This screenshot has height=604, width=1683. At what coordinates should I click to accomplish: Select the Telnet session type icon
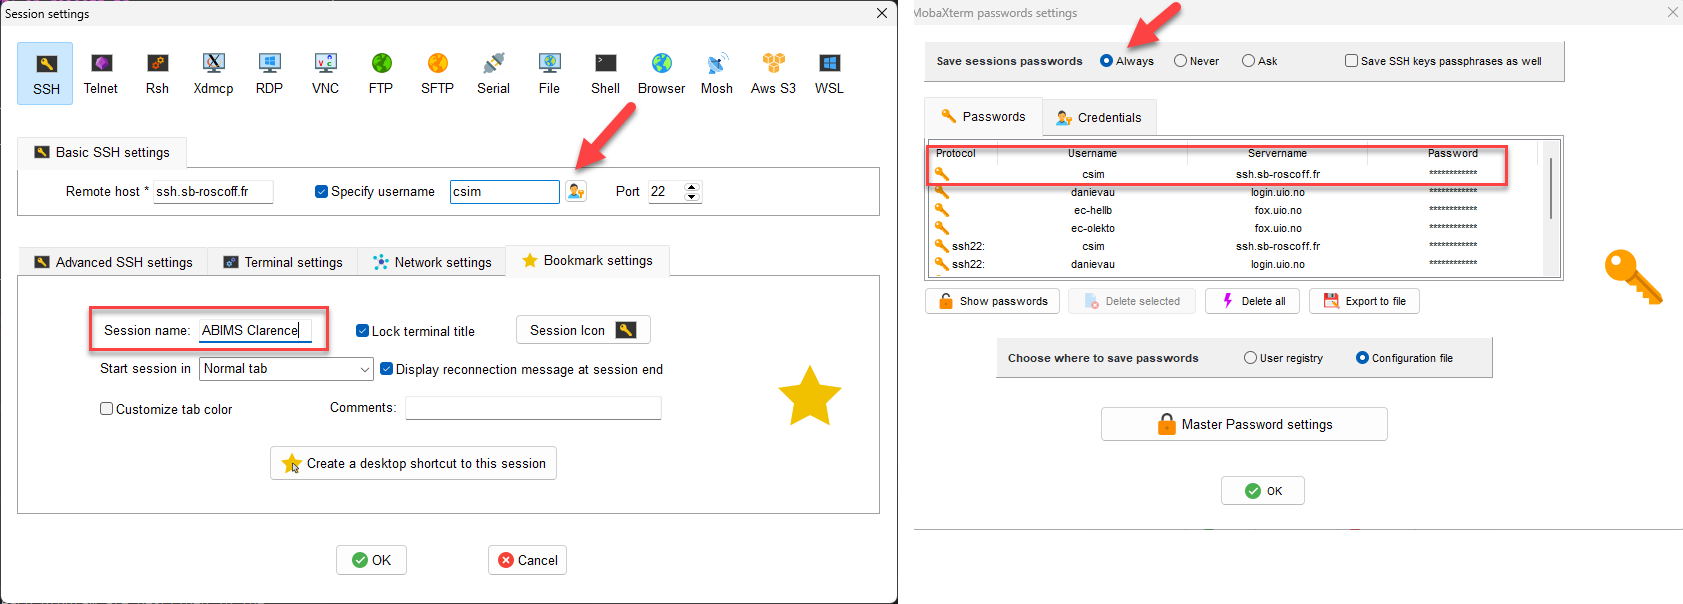(101, 73)
